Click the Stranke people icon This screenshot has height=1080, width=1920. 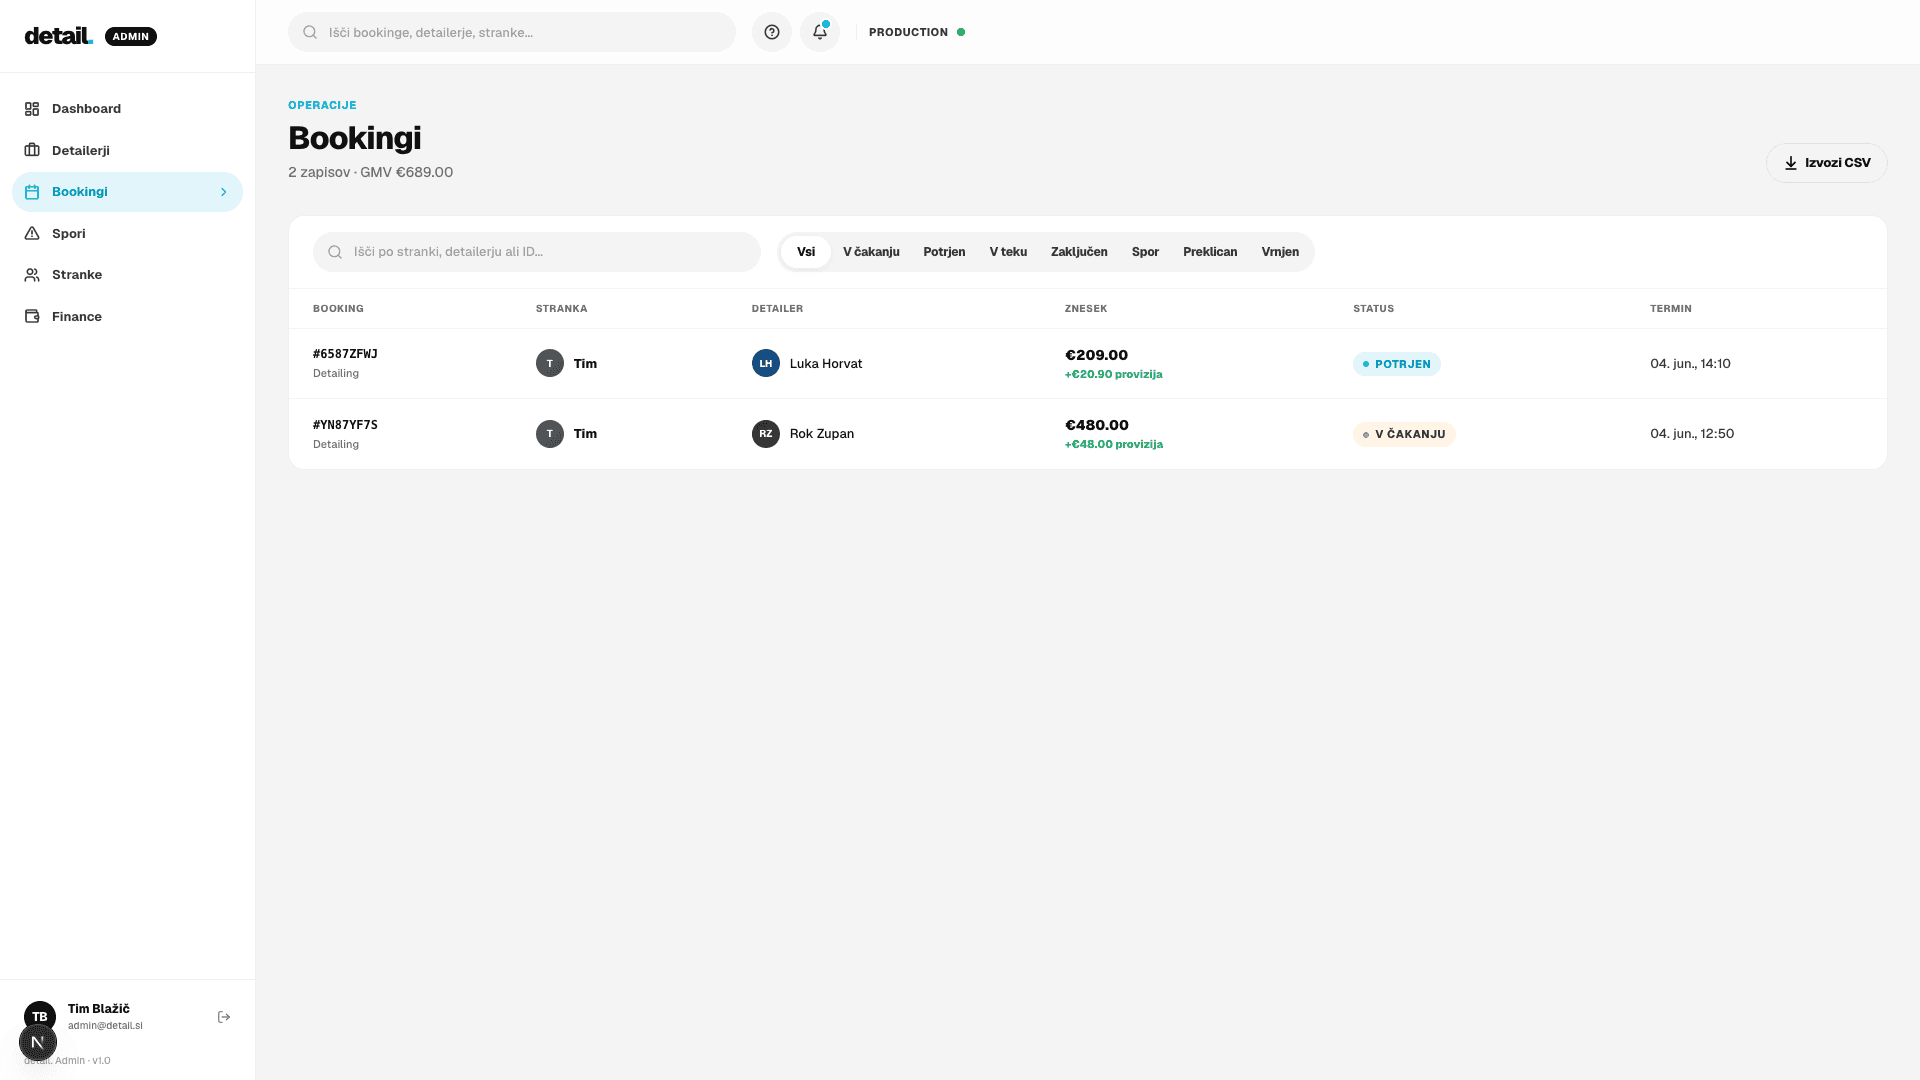coord(32,274)
